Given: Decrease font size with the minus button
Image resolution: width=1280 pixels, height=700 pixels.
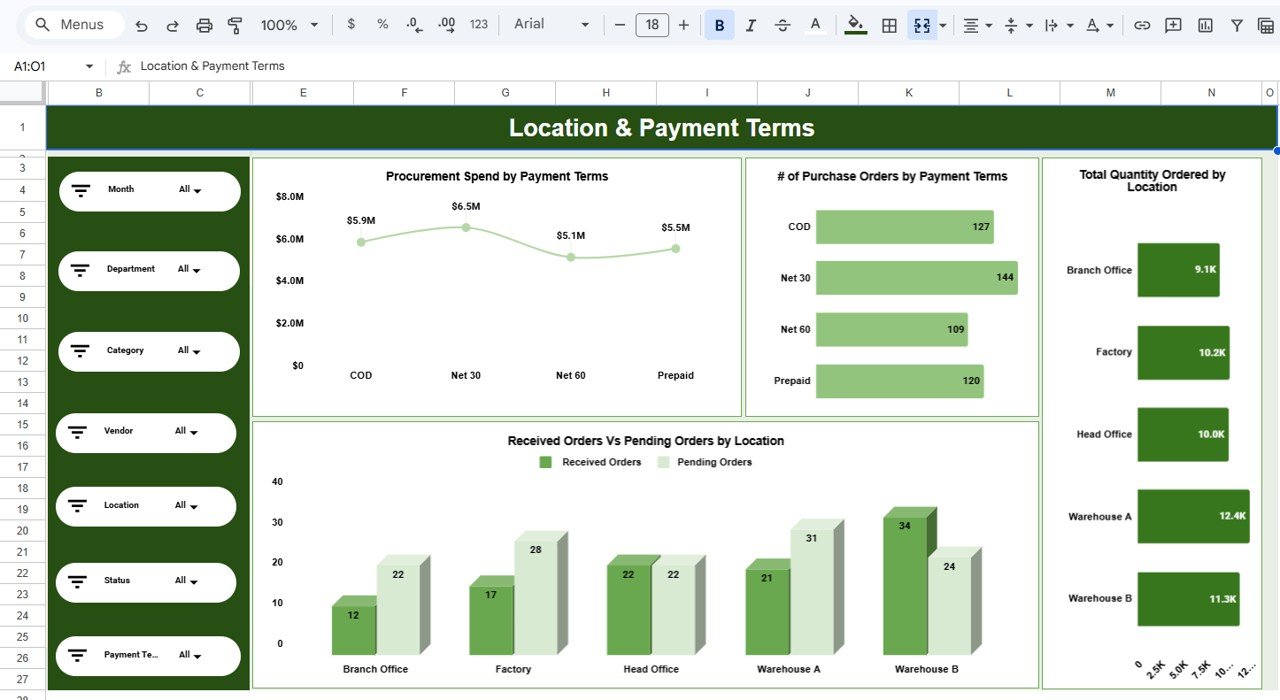Looking at the screenshot, I should pyautogui.click(x=620, y=24).
